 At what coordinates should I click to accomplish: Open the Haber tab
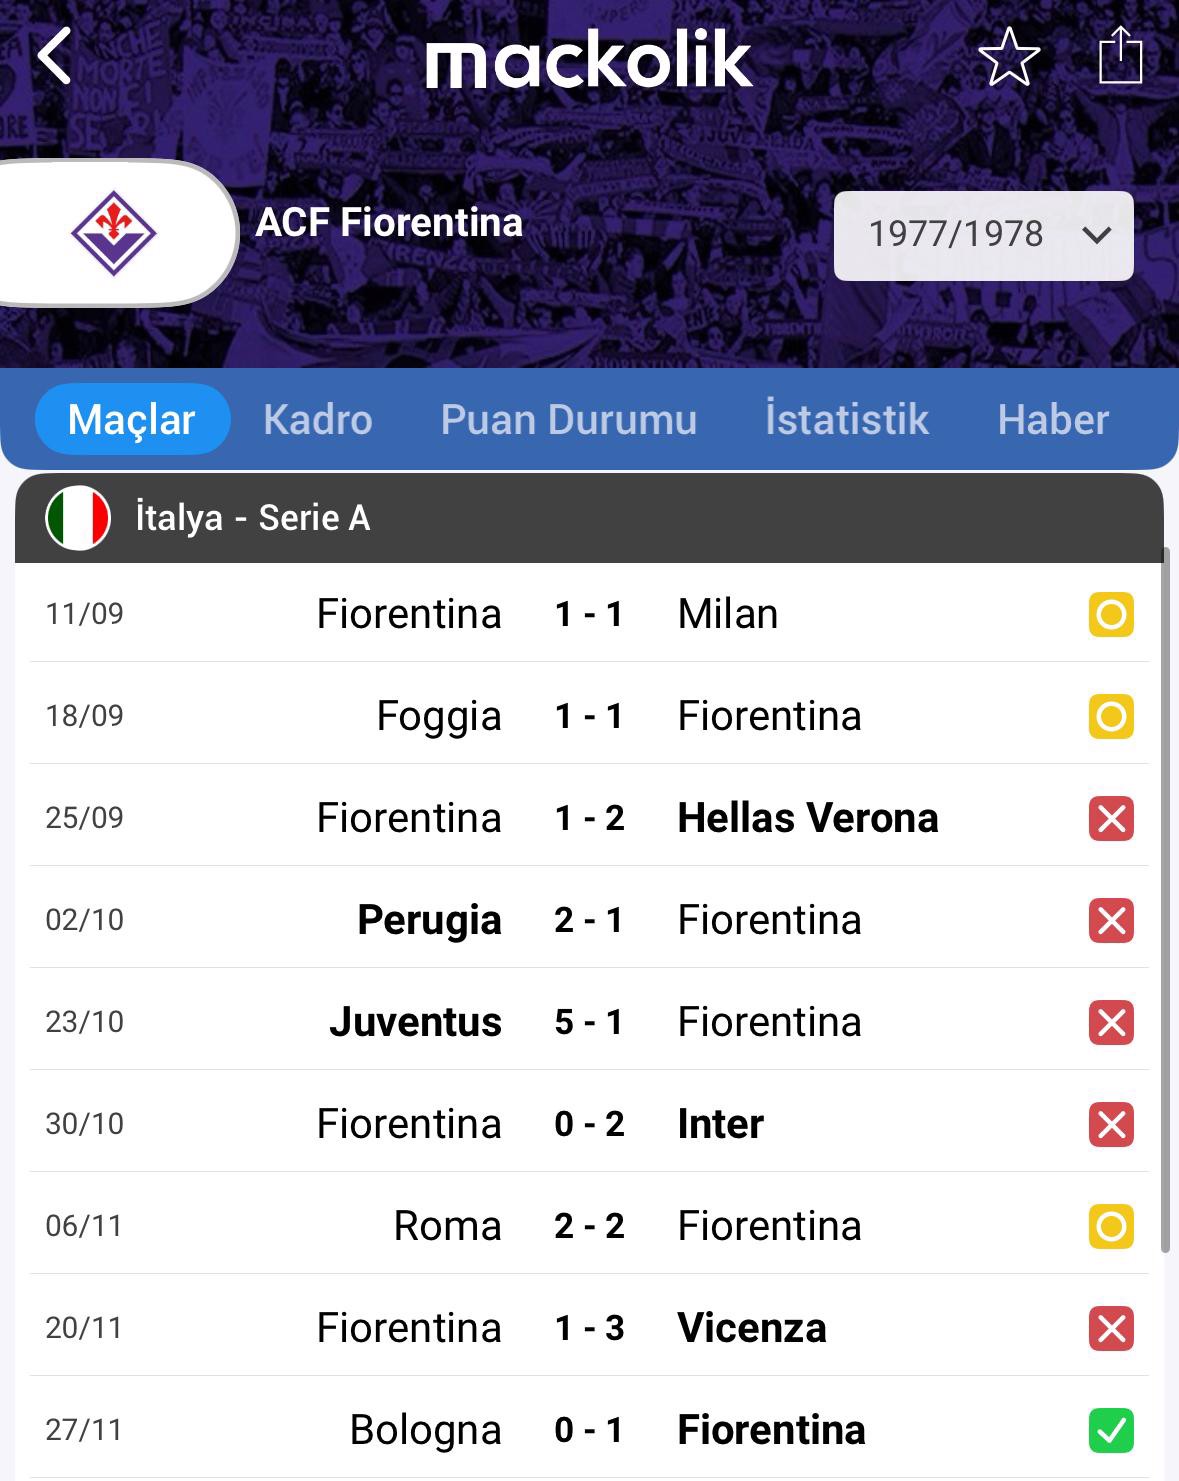[x=1053, y=419]
